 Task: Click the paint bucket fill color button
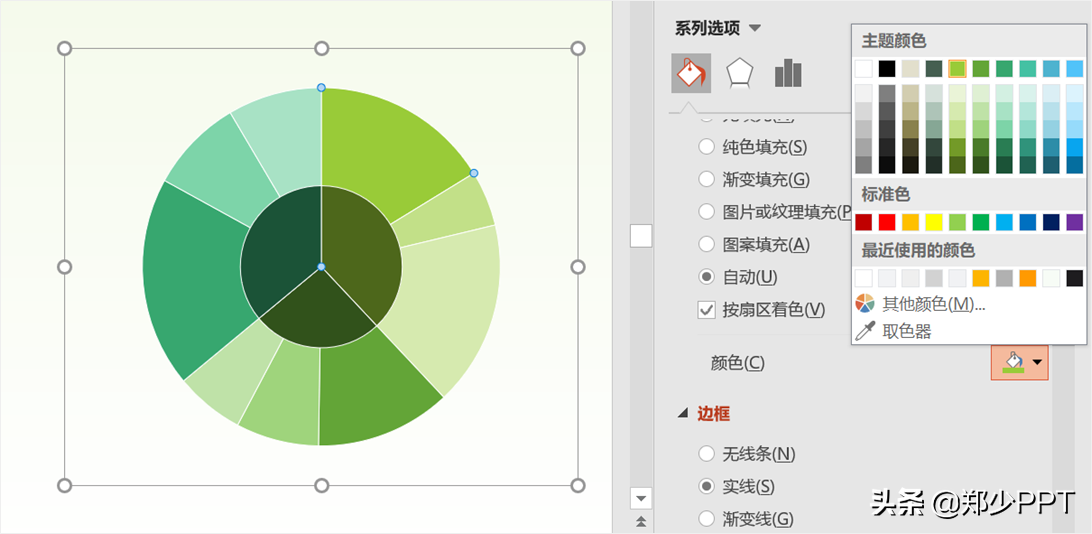coord(1012,362)
